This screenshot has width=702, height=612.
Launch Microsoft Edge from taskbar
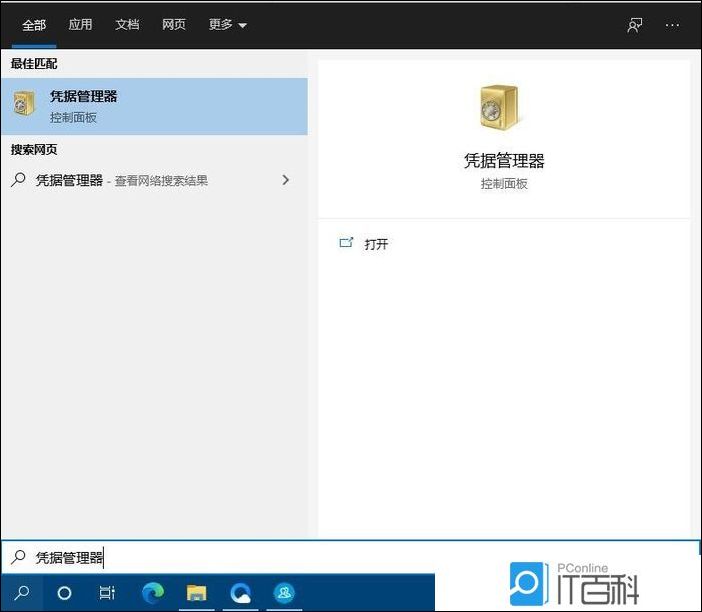coord(153,593)
